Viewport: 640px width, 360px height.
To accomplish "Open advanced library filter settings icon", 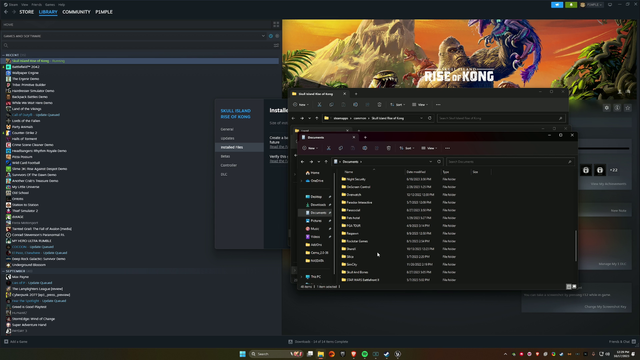I will pos(276,45).
